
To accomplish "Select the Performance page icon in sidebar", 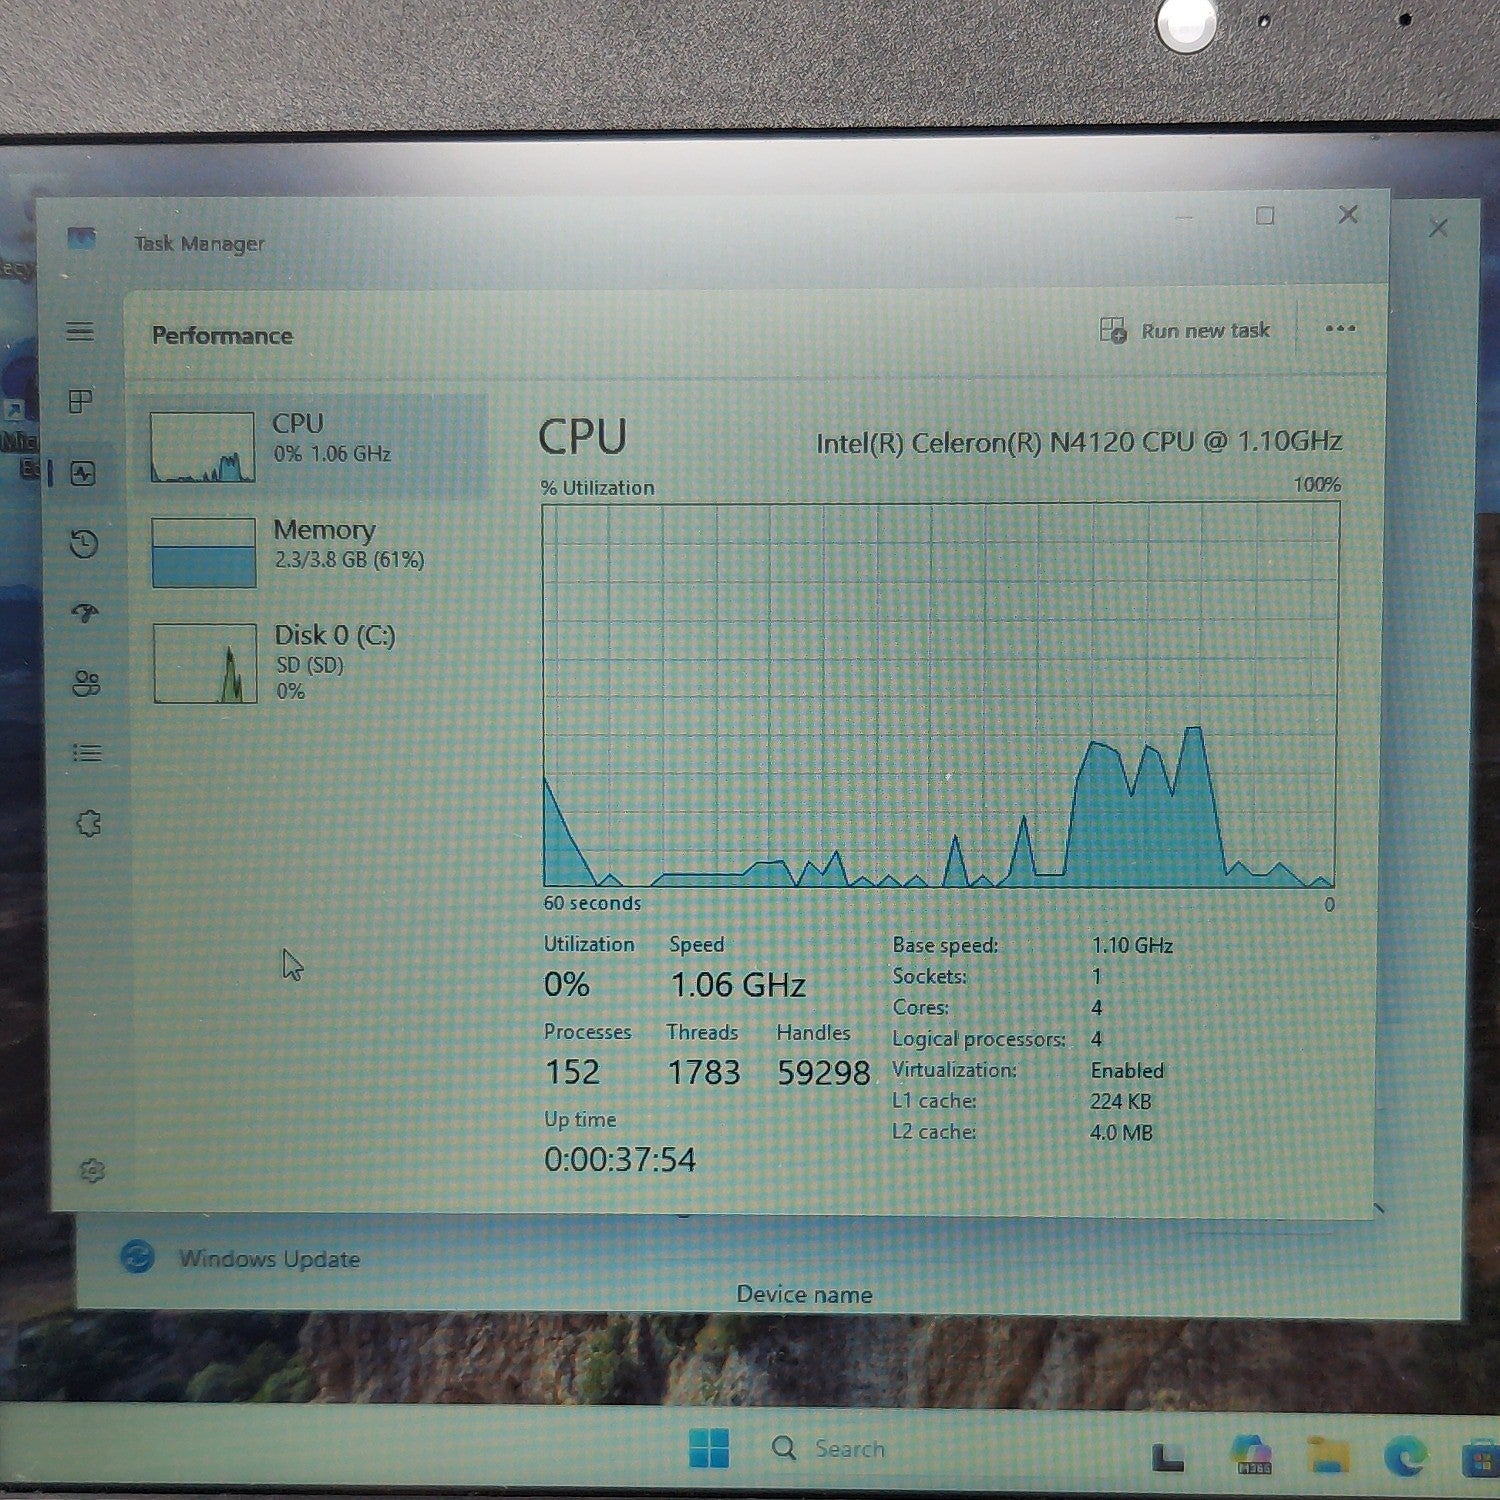I will pos(83,473).
